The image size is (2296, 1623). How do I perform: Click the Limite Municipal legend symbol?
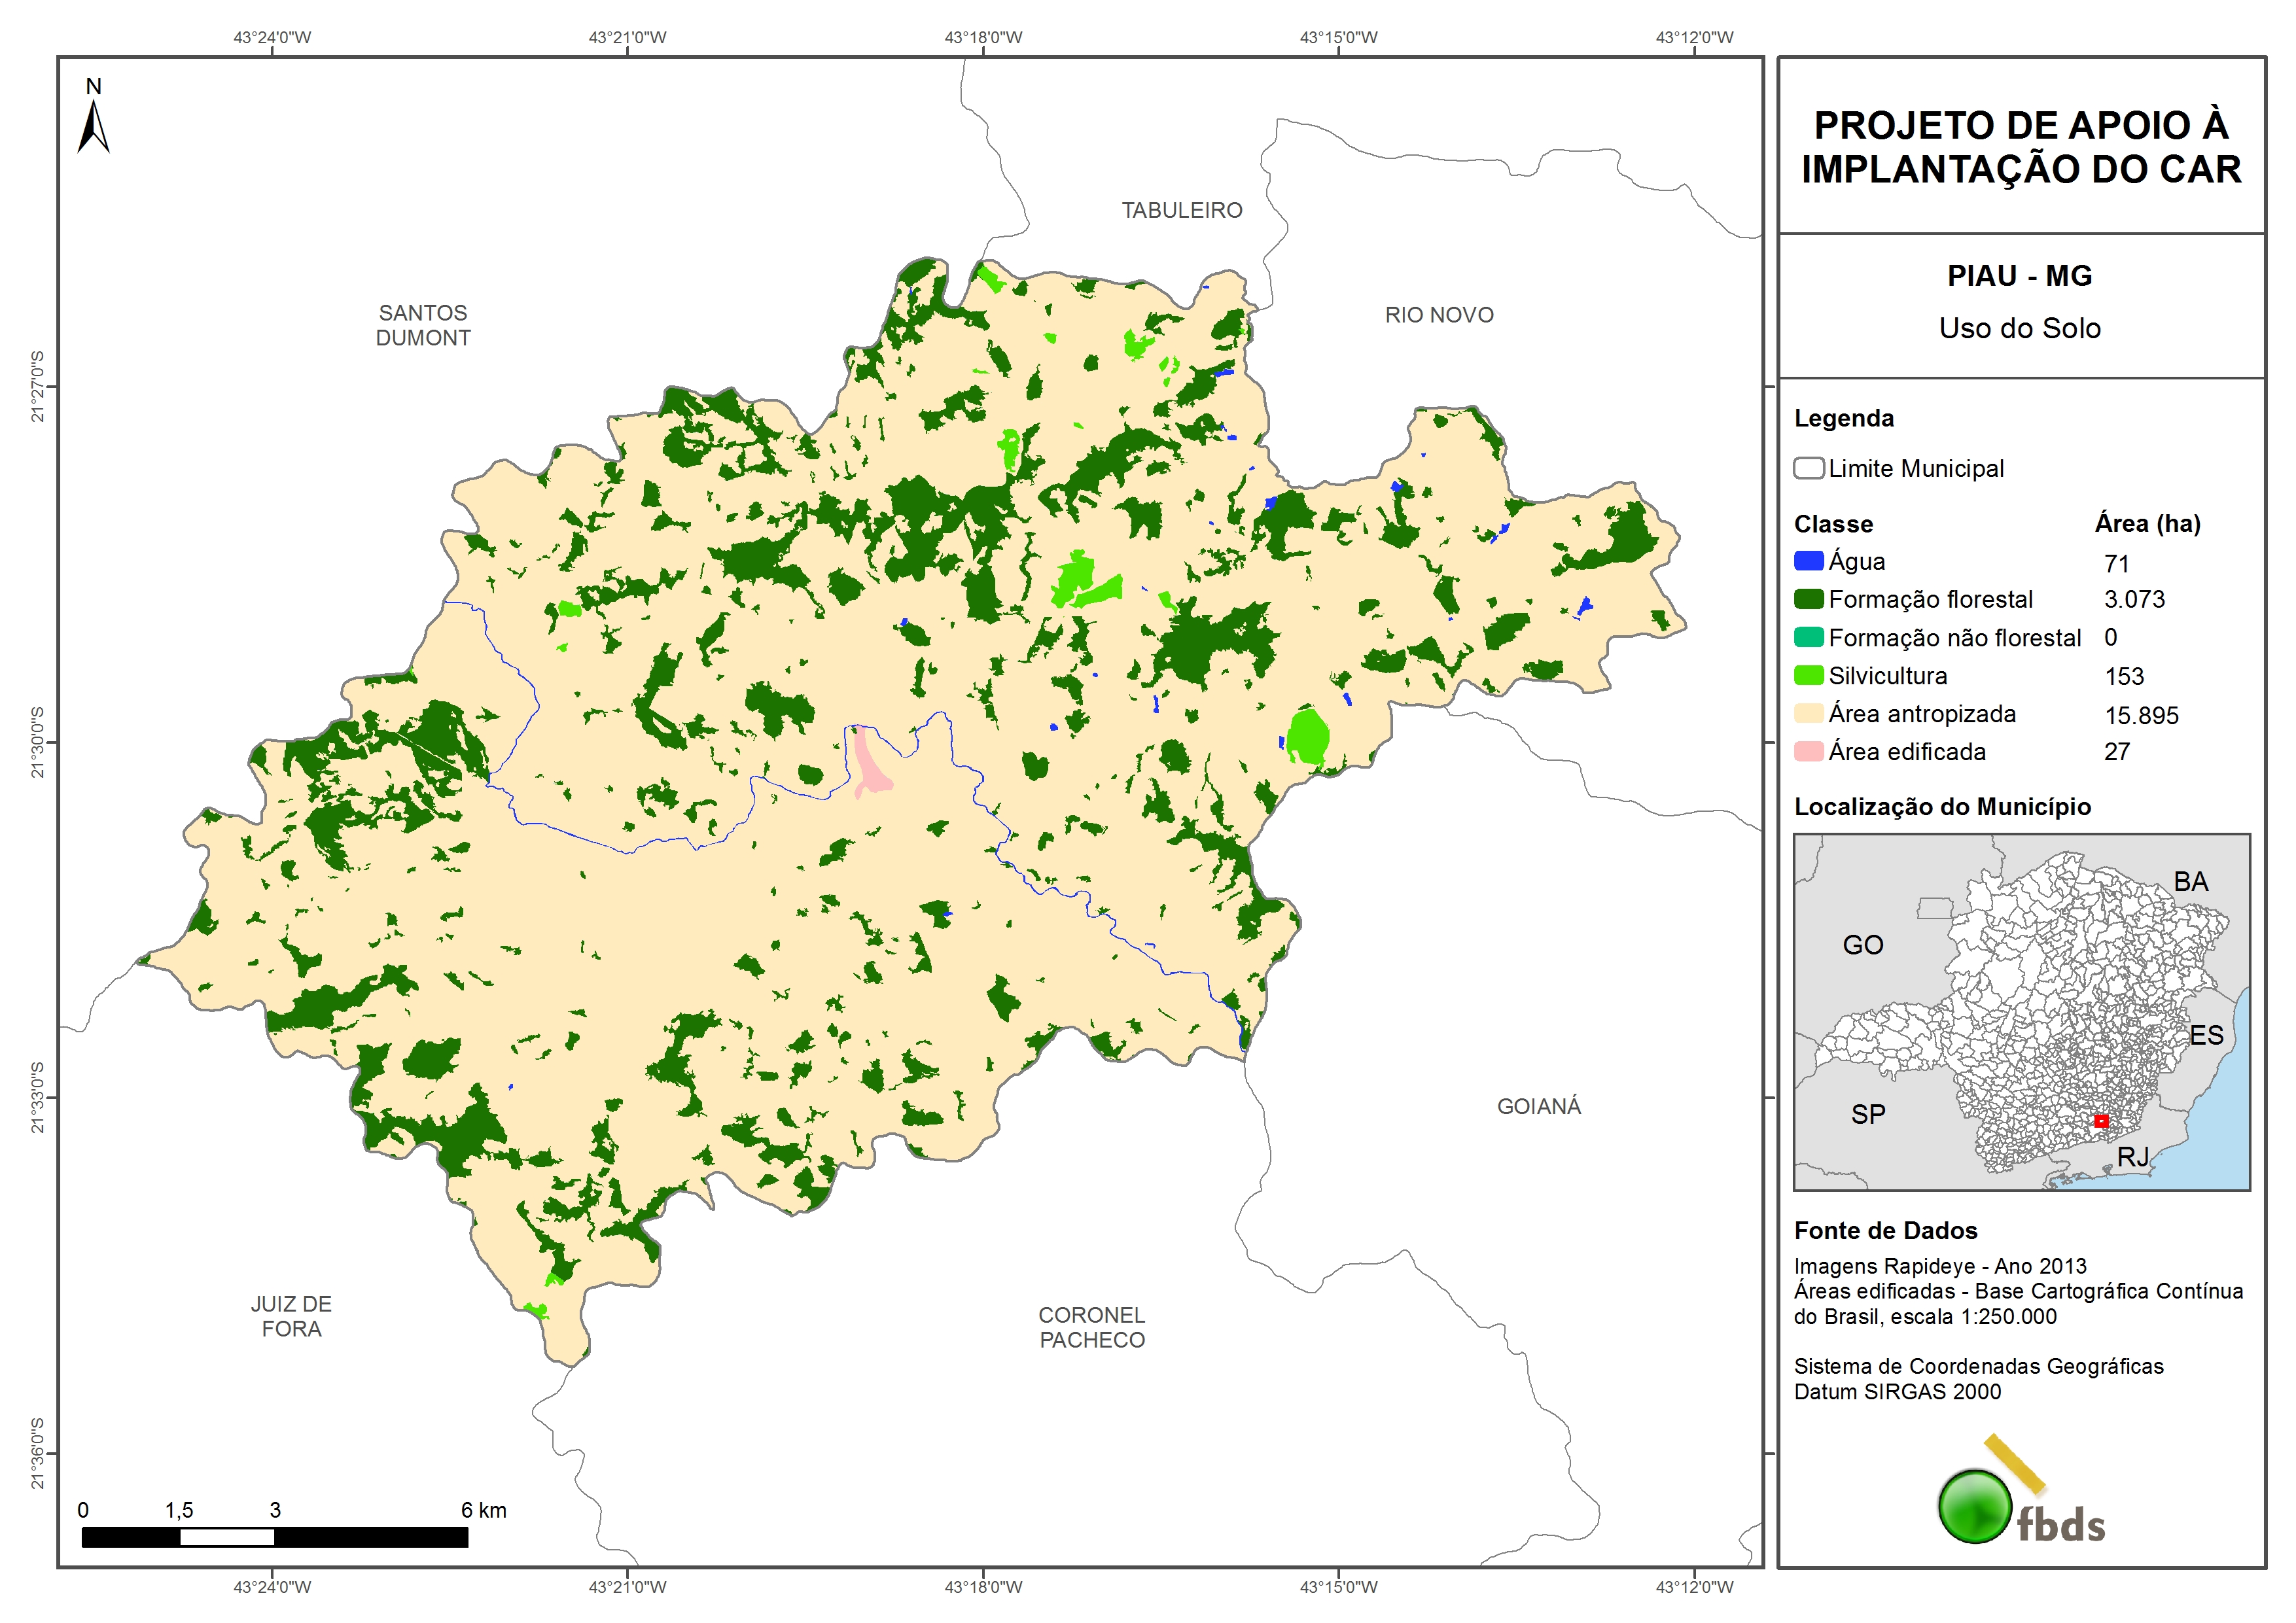click(1808, 468)
